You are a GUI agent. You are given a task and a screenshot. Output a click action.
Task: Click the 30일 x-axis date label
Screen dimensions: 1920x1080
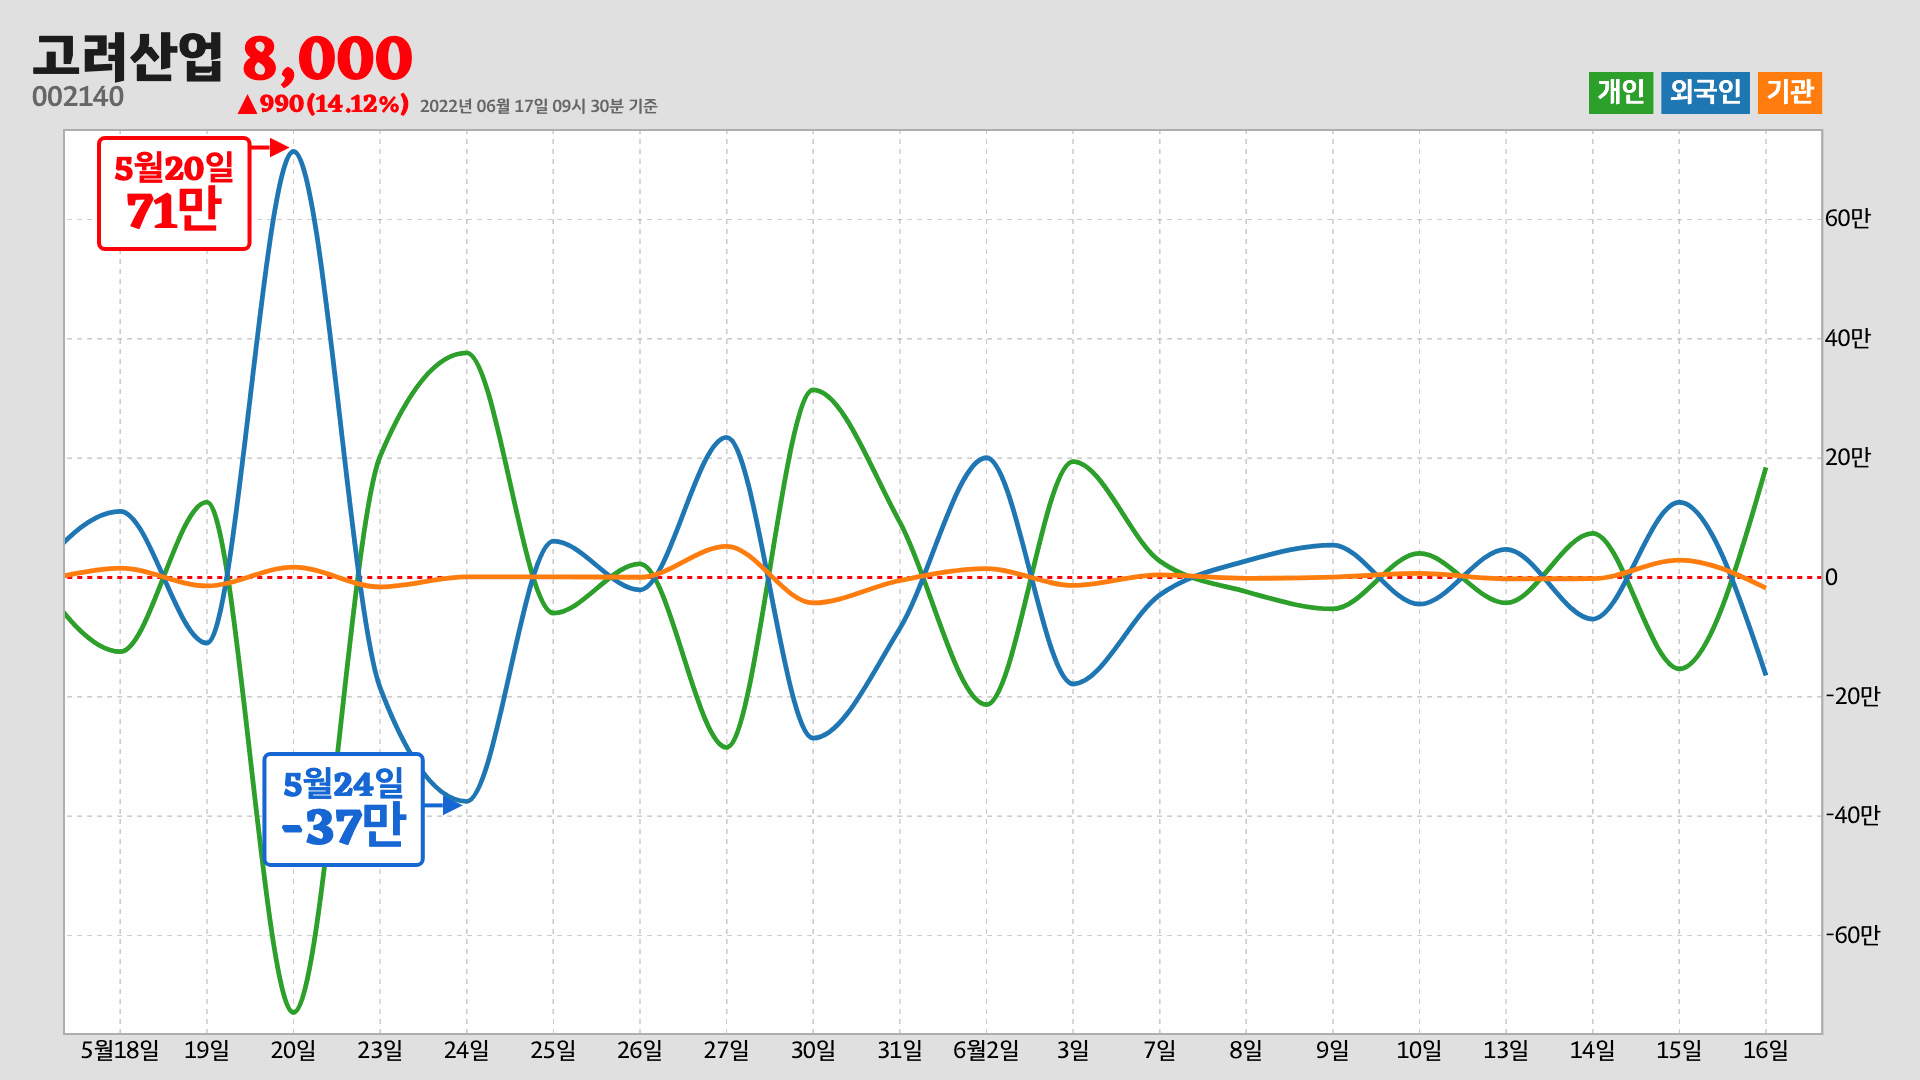click(813, 1050)
